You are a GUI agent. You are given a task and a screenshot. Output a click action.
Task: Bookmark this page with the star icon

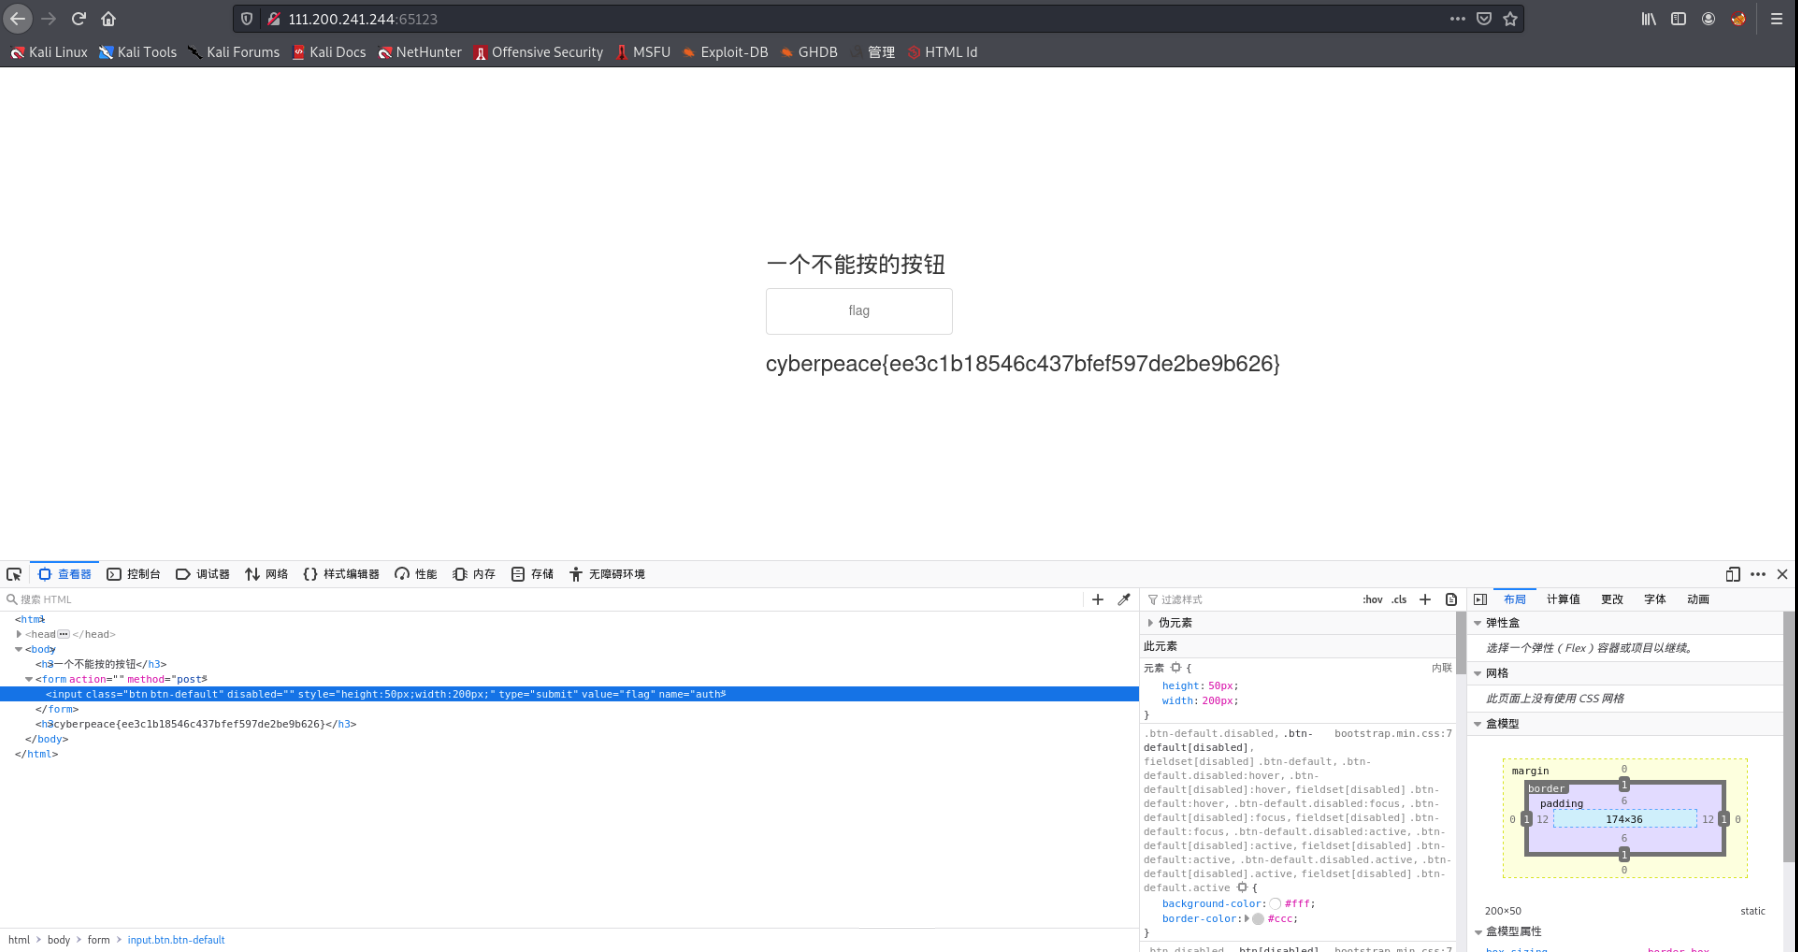click(x=1510, y=18)
